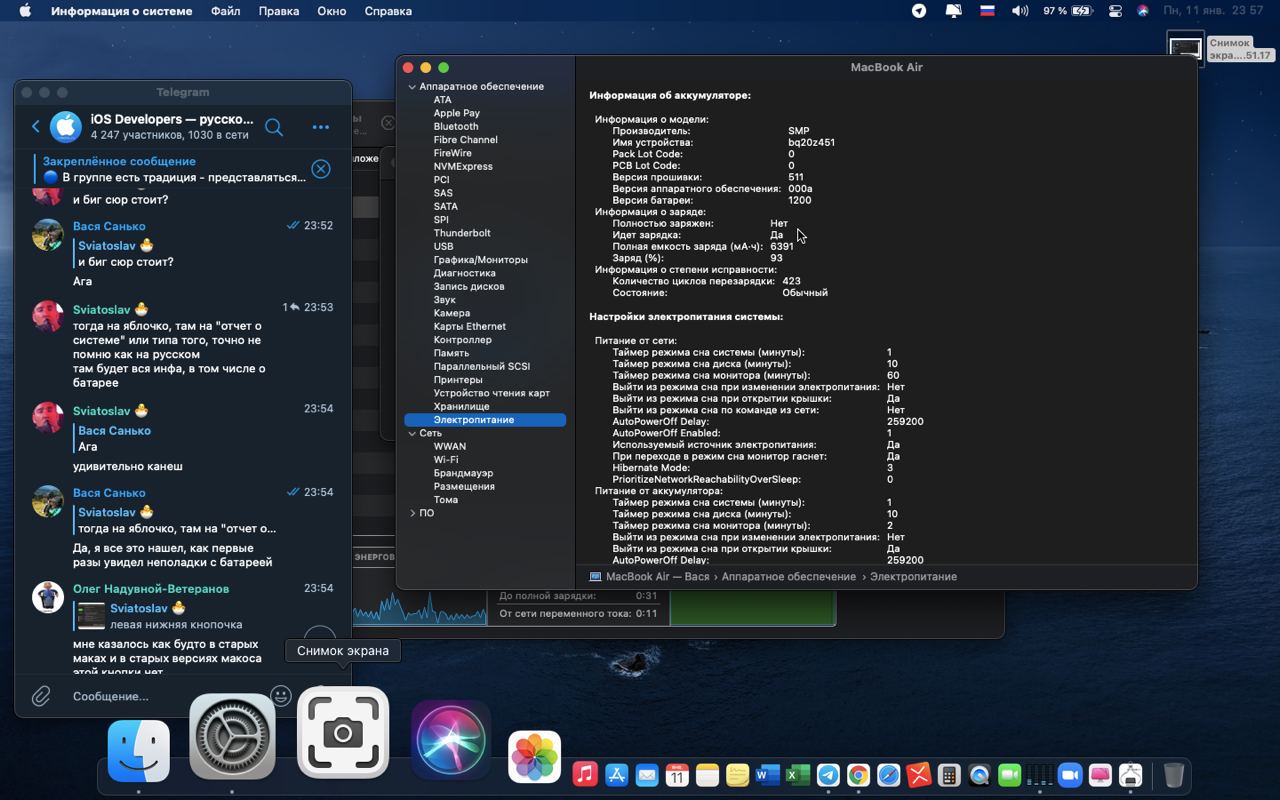Open Telegram chat more-options dots
Viewport: 1280px width, 800px height.
pos(321,127)
